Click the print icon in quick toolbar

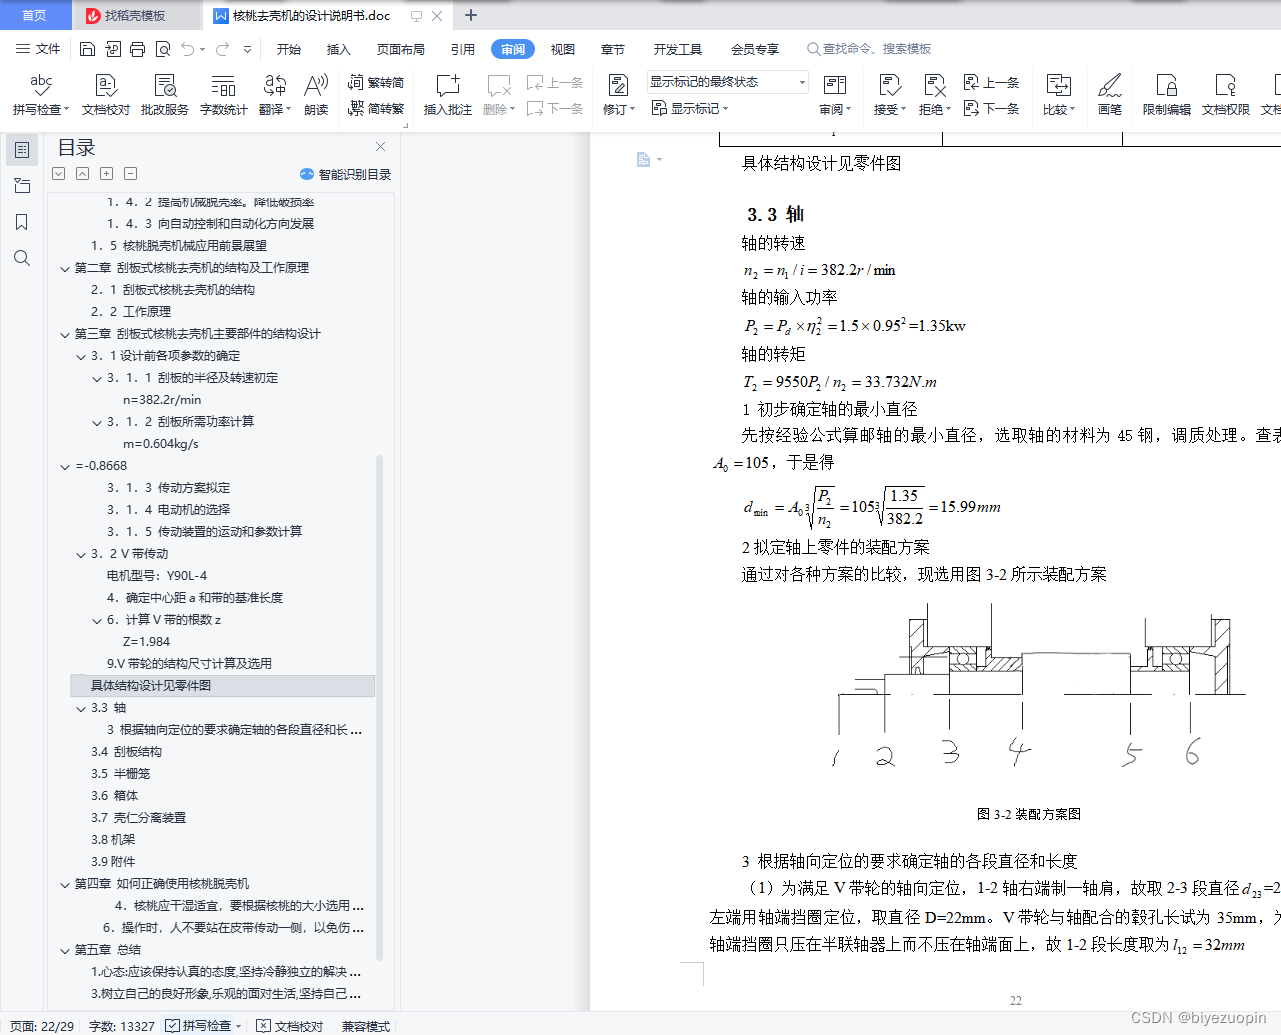pos(137,49)
